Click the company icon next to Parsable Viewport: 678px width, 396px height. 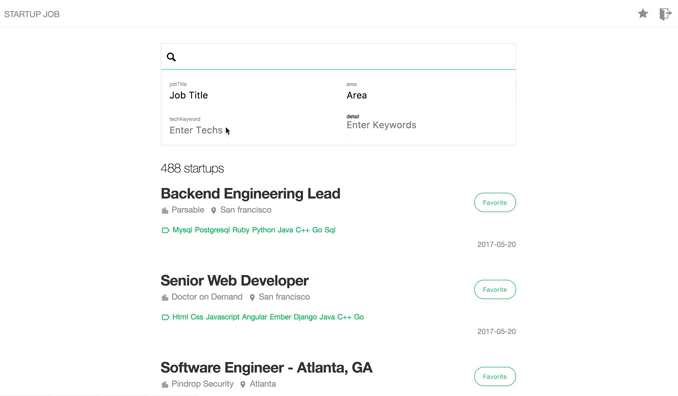click(165, 211)
